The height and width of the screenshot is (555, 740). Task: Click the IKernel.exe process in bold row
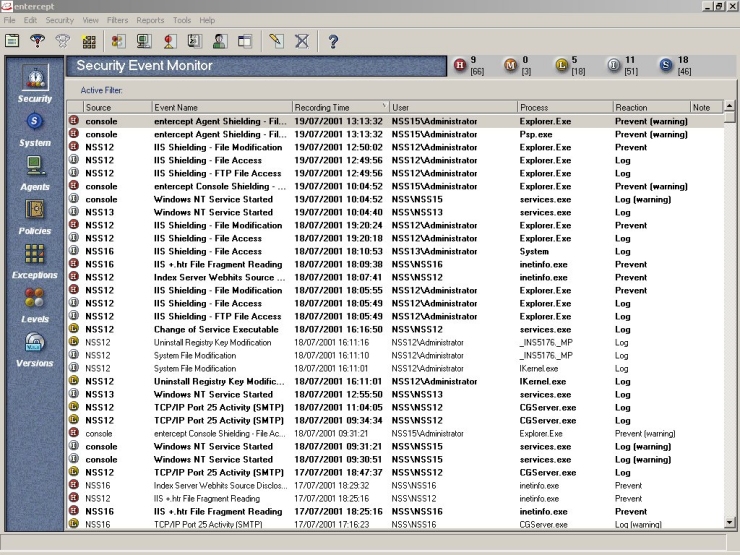543,381
